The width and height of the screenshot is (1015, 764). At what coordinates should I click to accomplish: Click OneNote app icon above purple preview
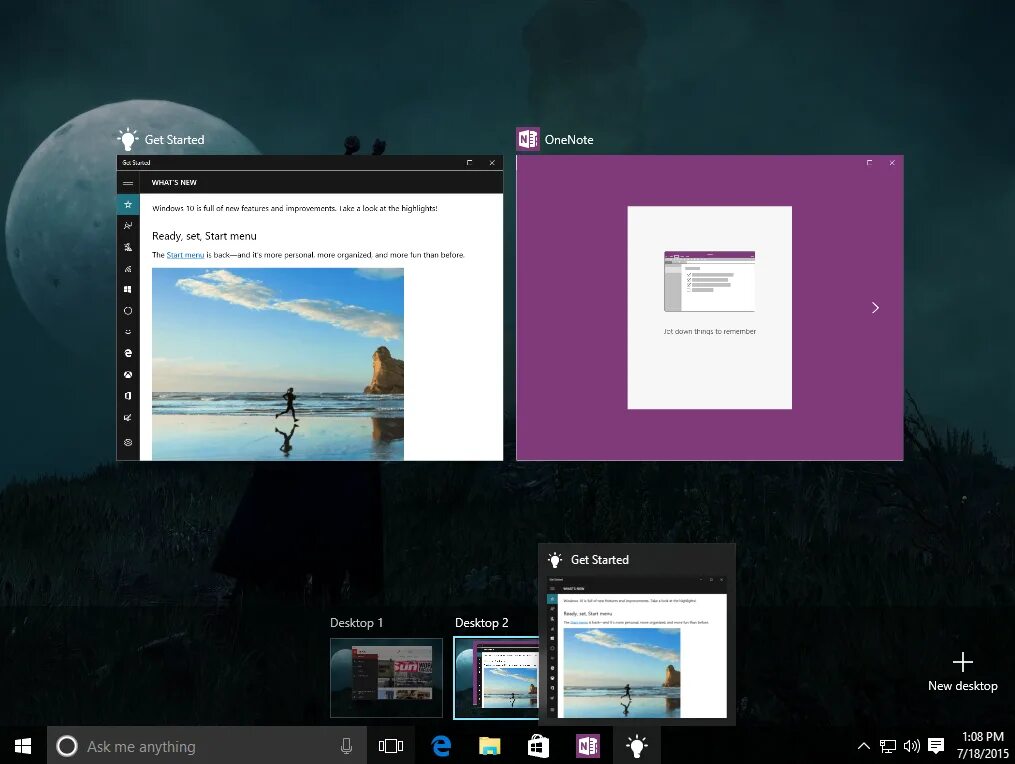pyautogui.click(x=528, y=139)
